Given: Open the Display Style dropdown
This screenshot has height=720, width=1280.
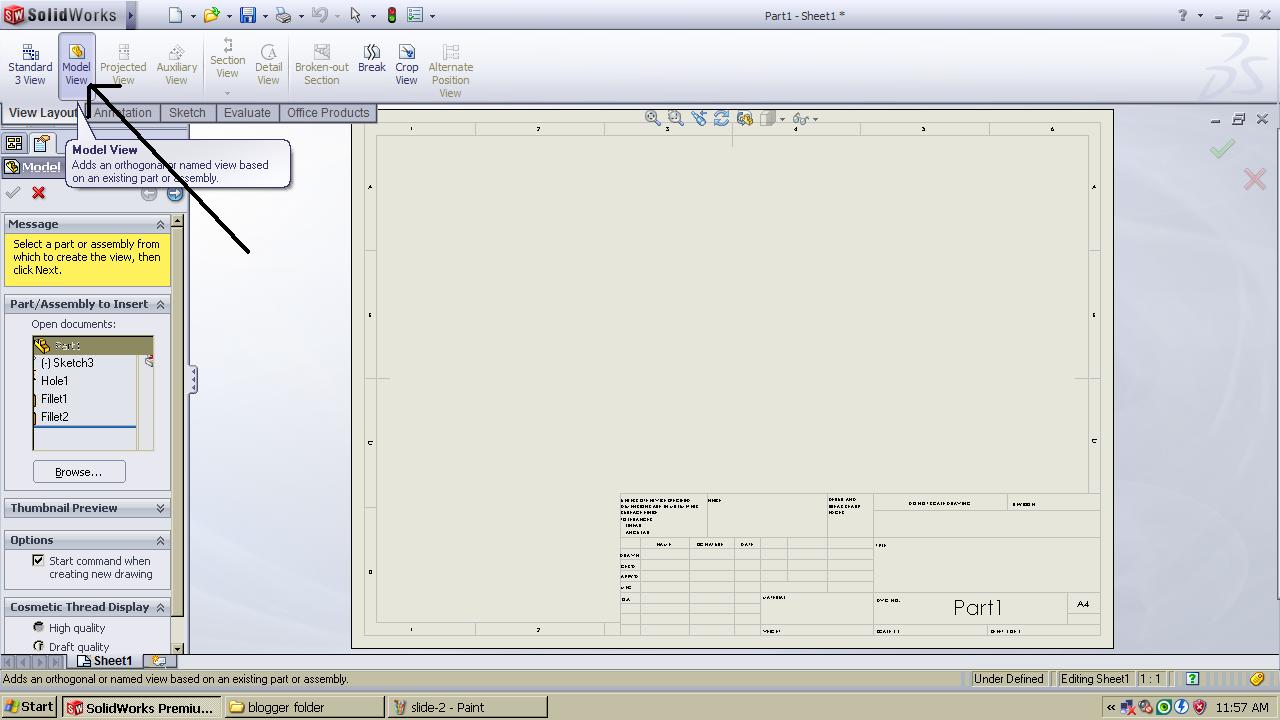Looking at the screenshot, I should pos(782,119).
